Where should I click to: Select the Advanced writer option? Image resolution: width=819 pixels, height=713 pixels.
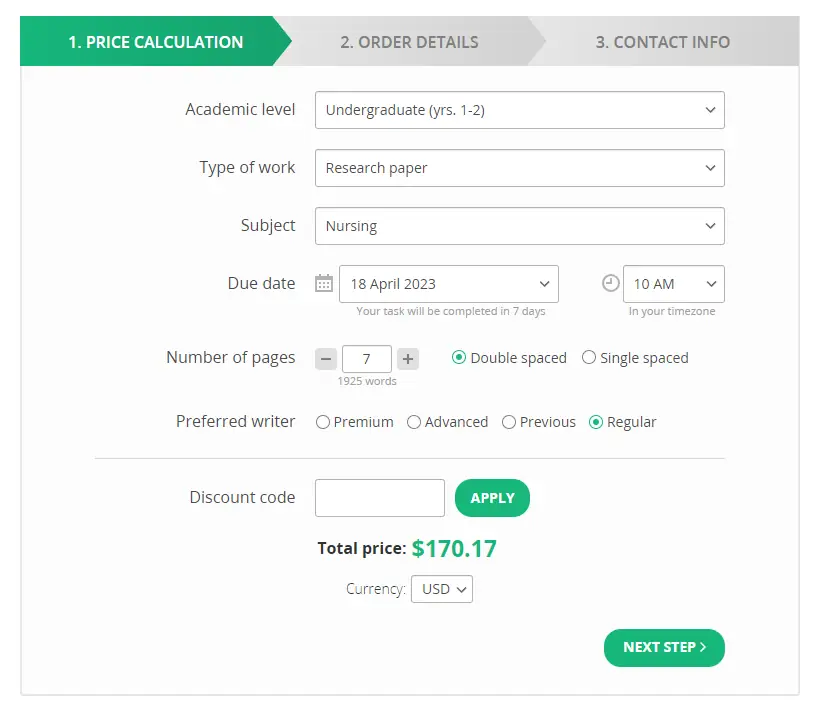pyautogui.click(x=413, y=422)
